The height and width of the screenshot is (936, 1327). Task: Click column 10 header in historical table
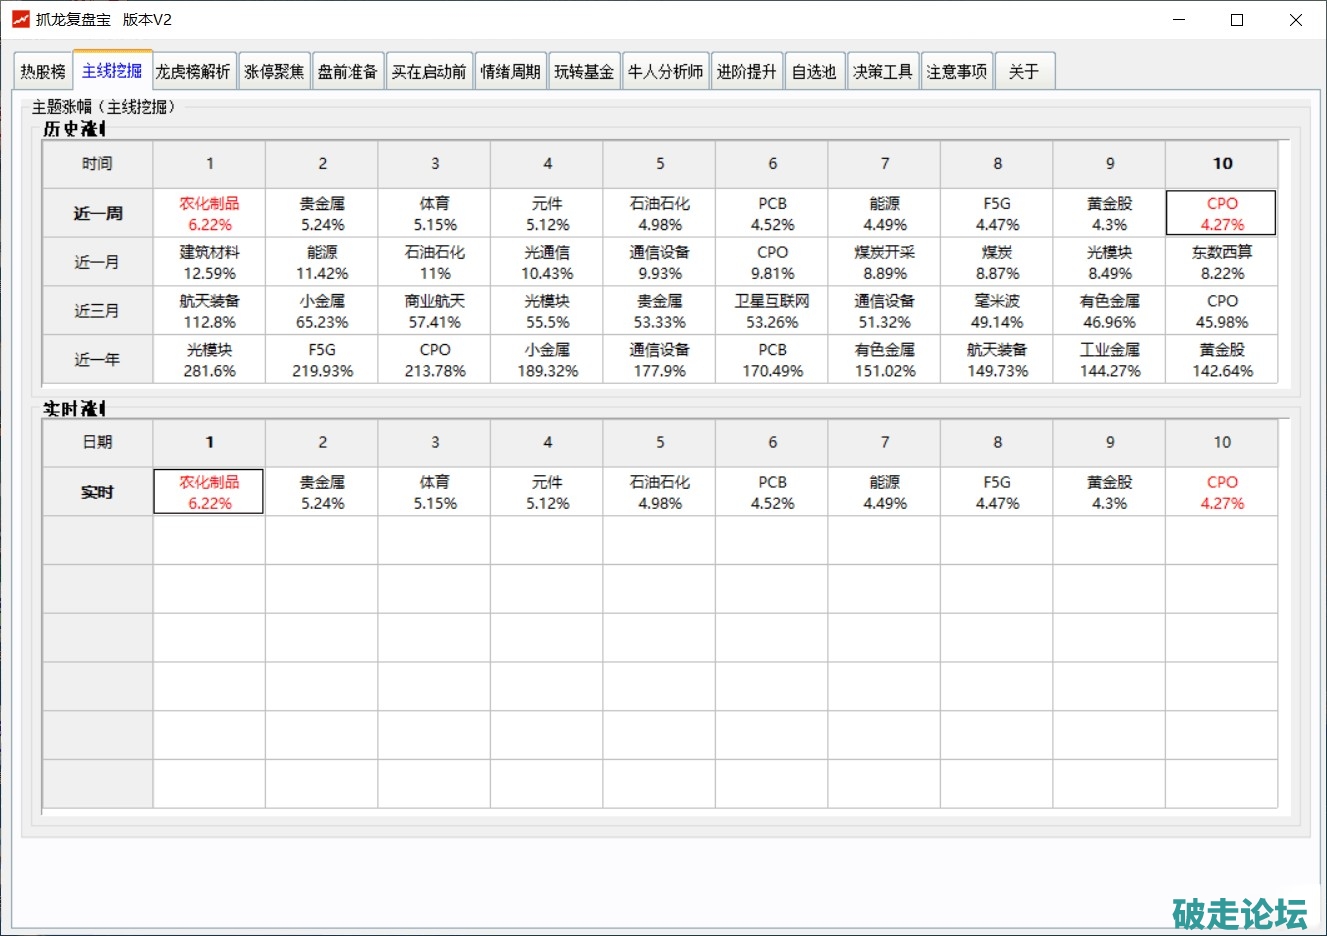(1221, 164)
